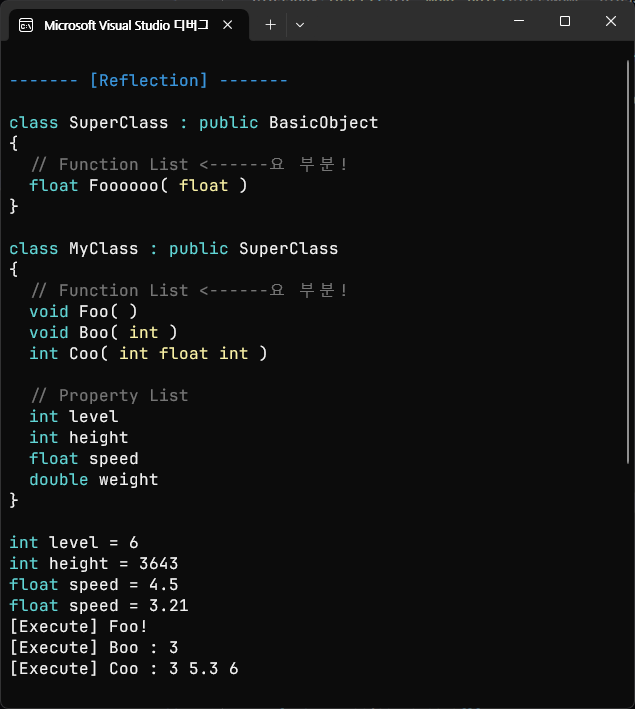The height and width of the screenshot is (709, 635).
Task: Expand the new tab profile dropdown chevron
Action: click(300, 25)
